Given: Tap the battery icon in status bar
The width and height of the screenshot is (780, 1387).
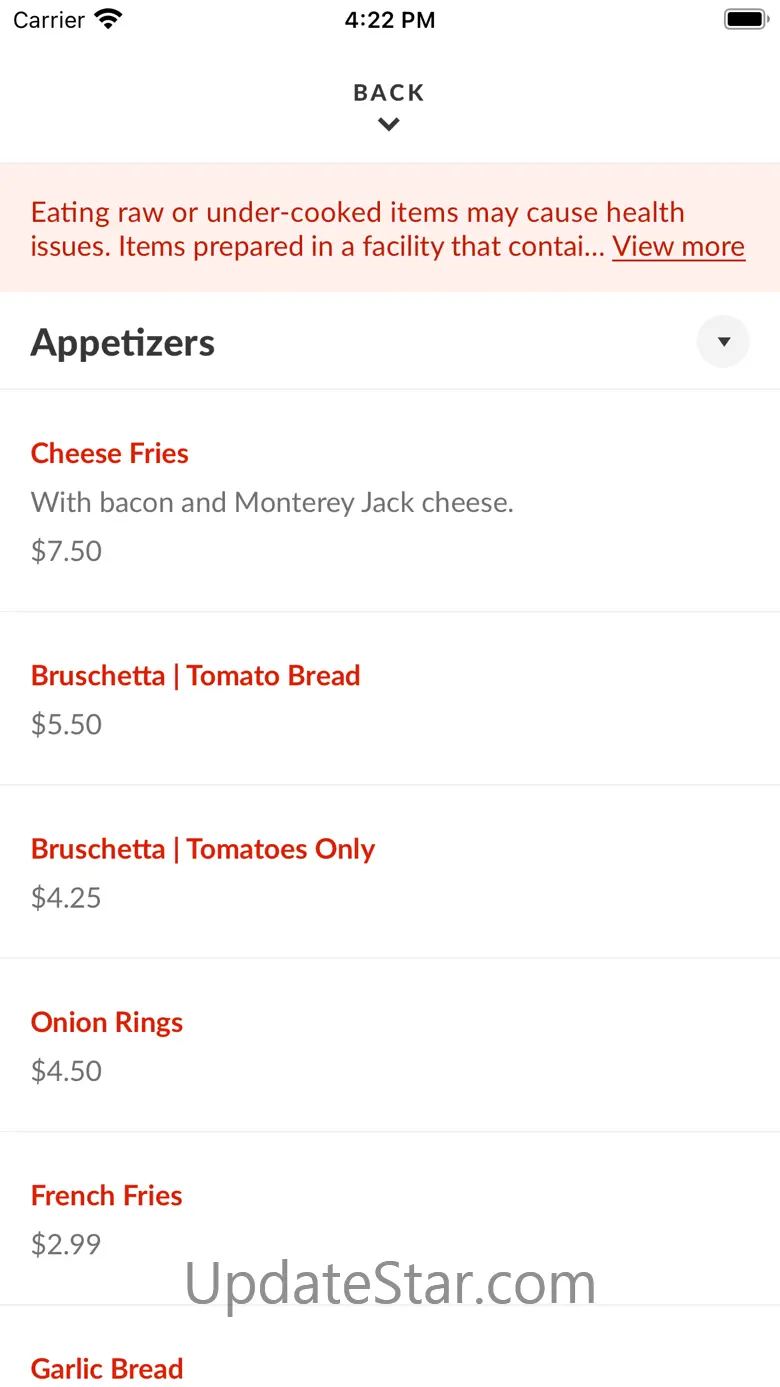Looking at the screenshot, I should 745,19.
